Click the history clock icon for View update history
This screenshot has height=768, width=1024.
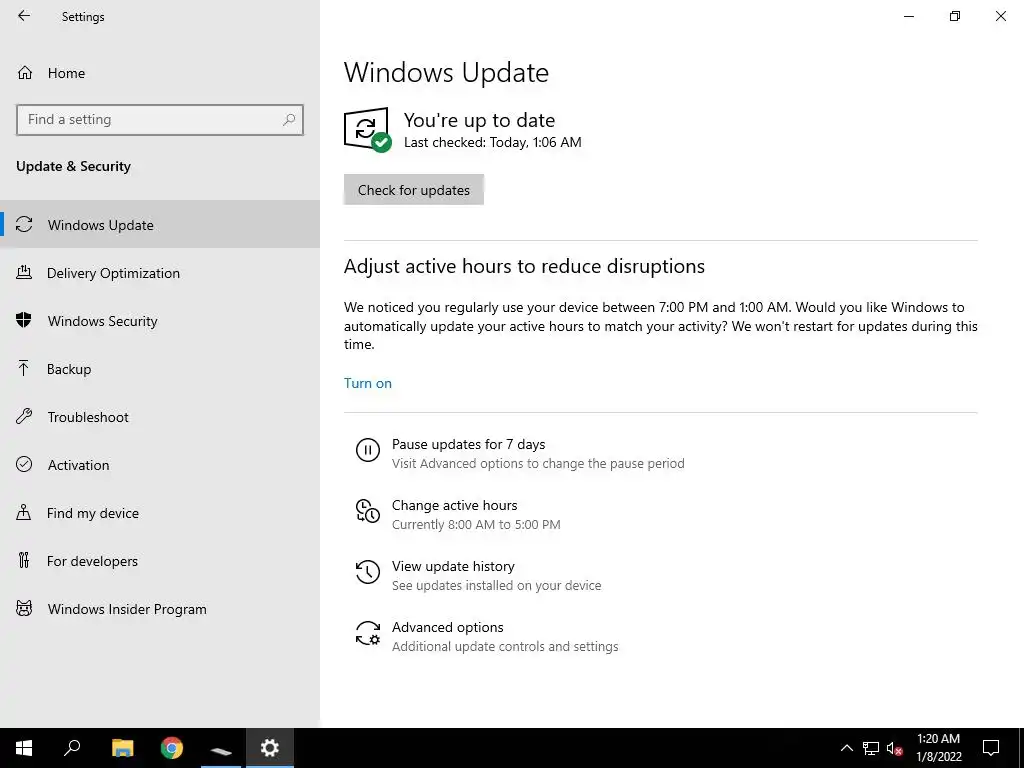[368, 572]
